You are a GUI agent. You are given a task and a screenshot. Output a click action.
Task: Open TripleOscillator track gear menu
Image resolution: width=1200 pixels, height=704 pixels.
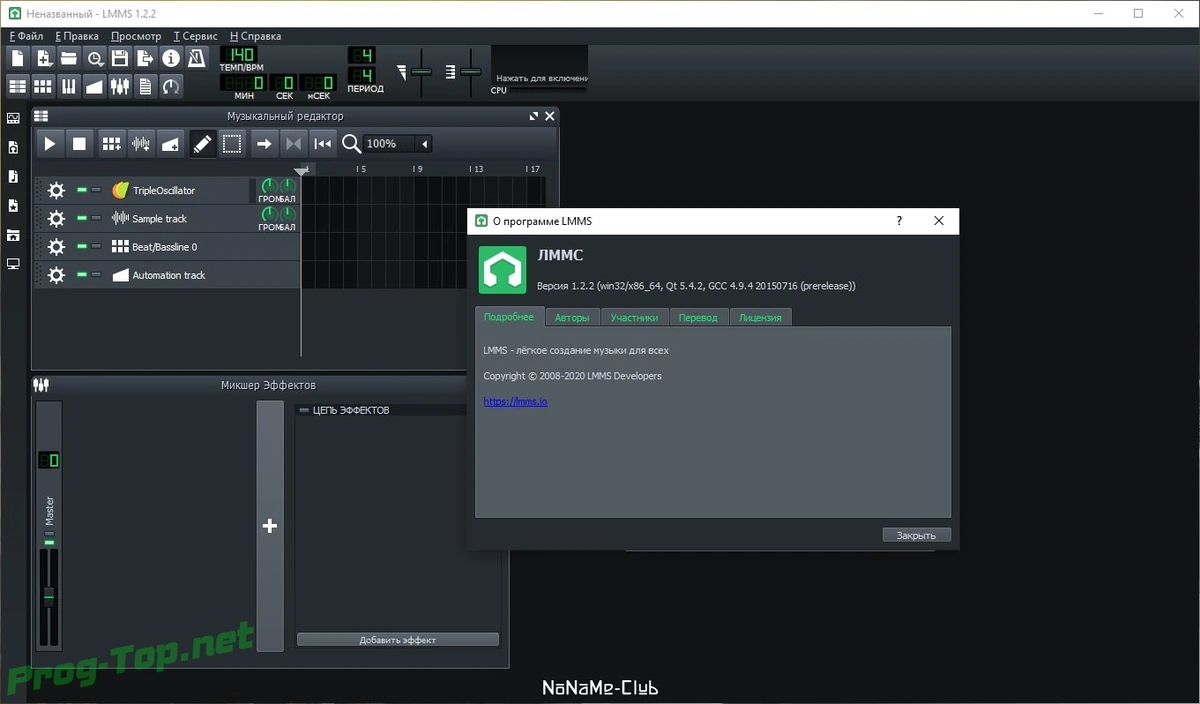coord(56,190)
